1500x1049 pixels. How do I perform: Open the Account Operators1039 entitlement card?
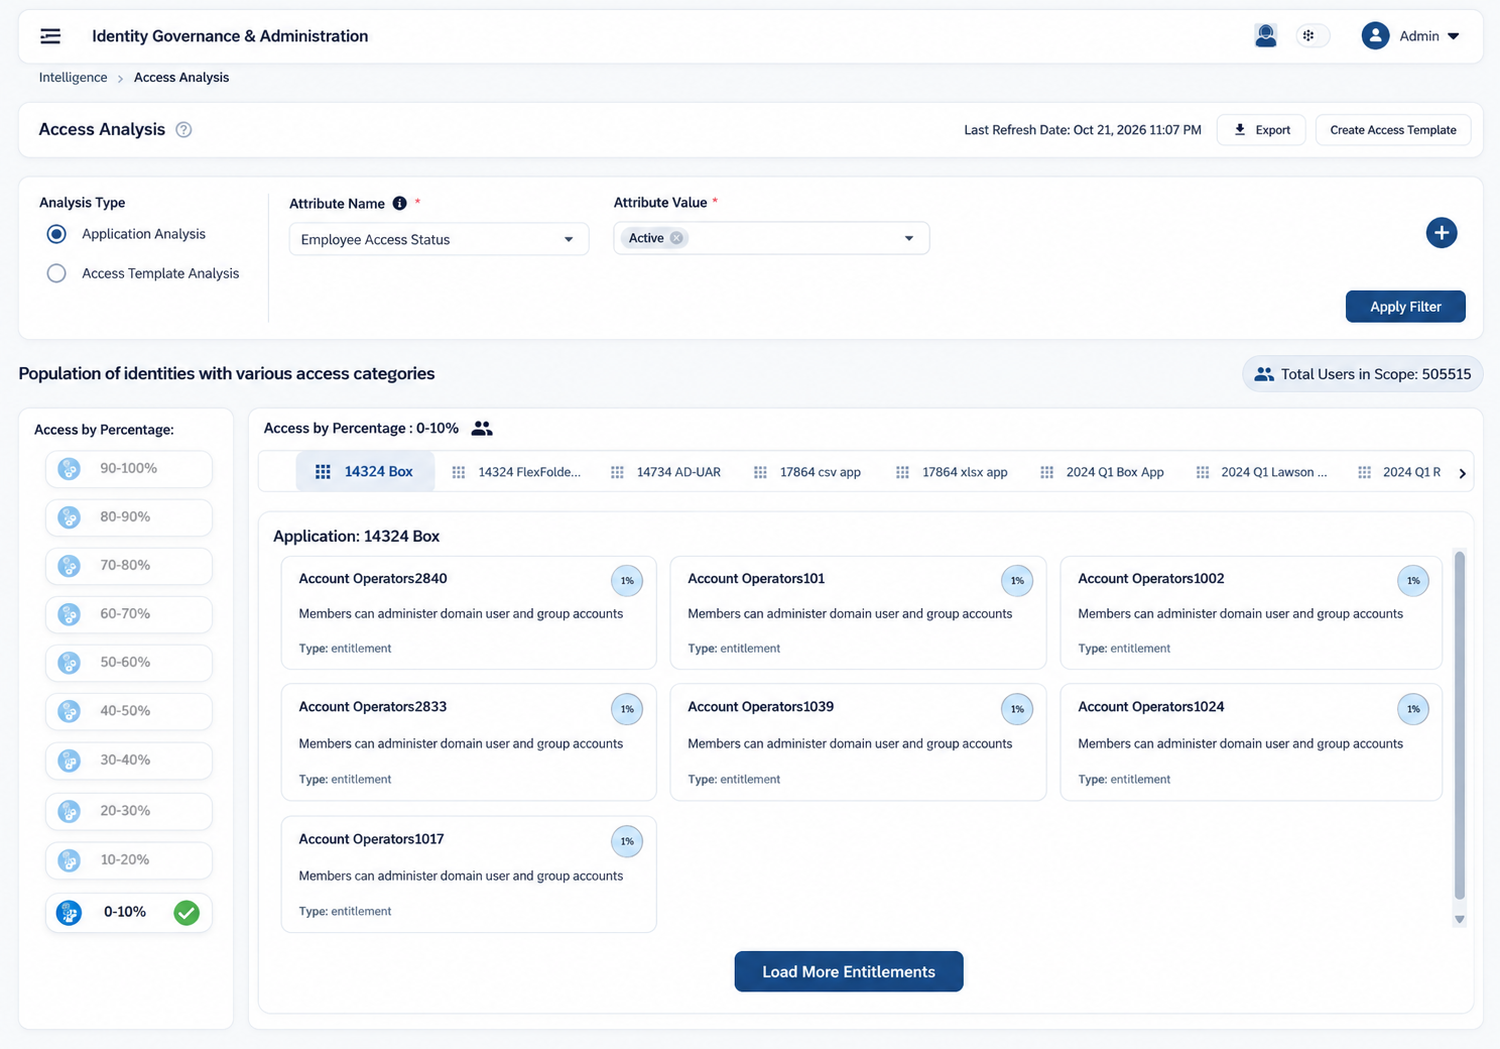click(858, 742)
